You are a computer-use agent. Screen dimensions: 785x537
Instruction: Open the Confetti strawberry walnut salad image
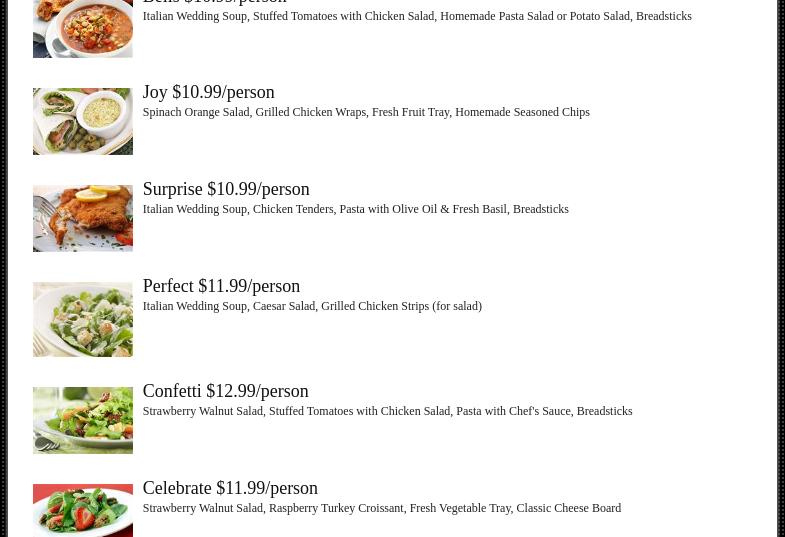tap(83, 420)
